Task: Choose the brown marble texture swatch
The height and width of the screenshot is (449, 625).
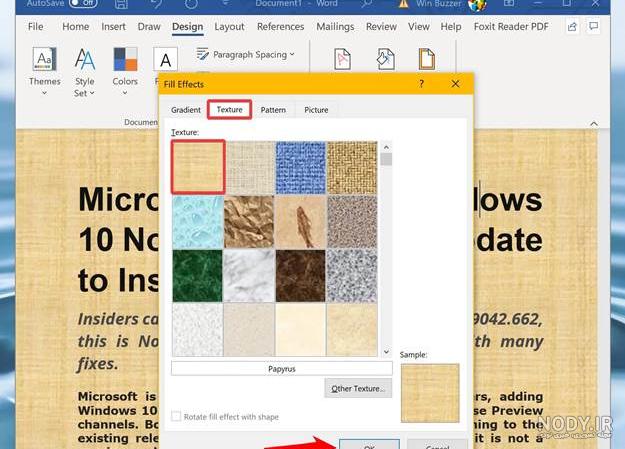Action: [x=301, y=276]
